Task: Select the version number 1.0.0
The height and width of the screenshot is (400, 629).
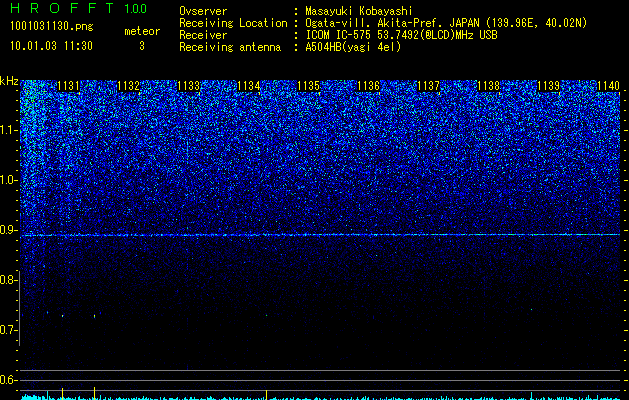Action: (136, 8)
